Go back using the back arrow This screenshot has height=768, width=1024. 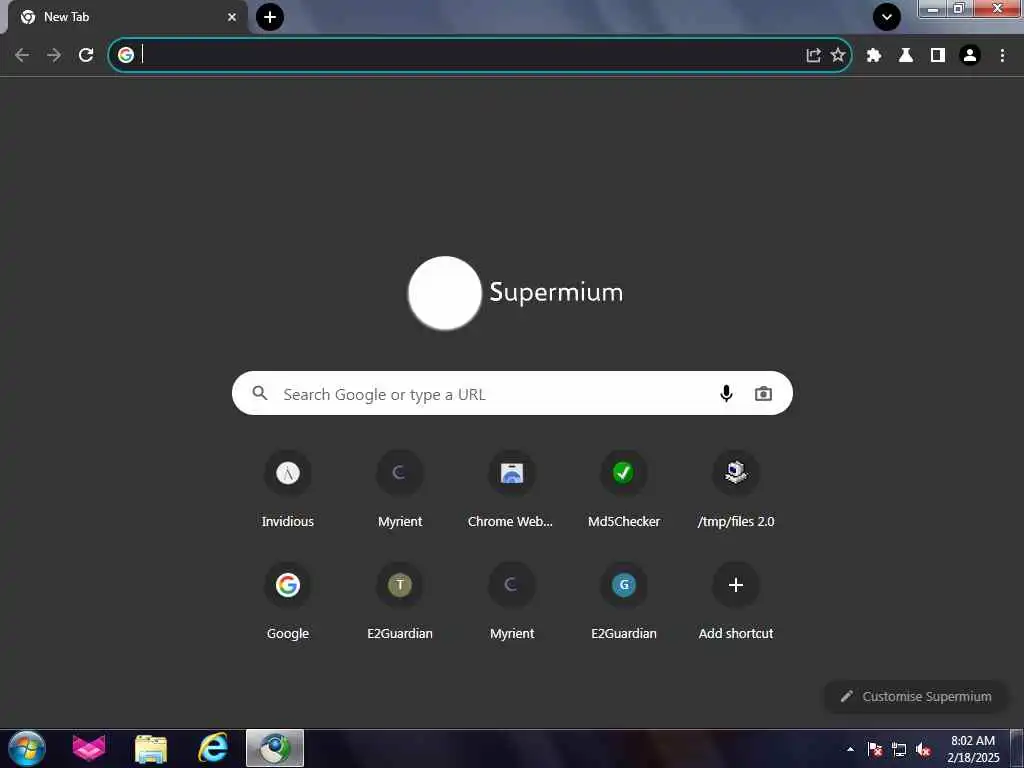(22, 56)
